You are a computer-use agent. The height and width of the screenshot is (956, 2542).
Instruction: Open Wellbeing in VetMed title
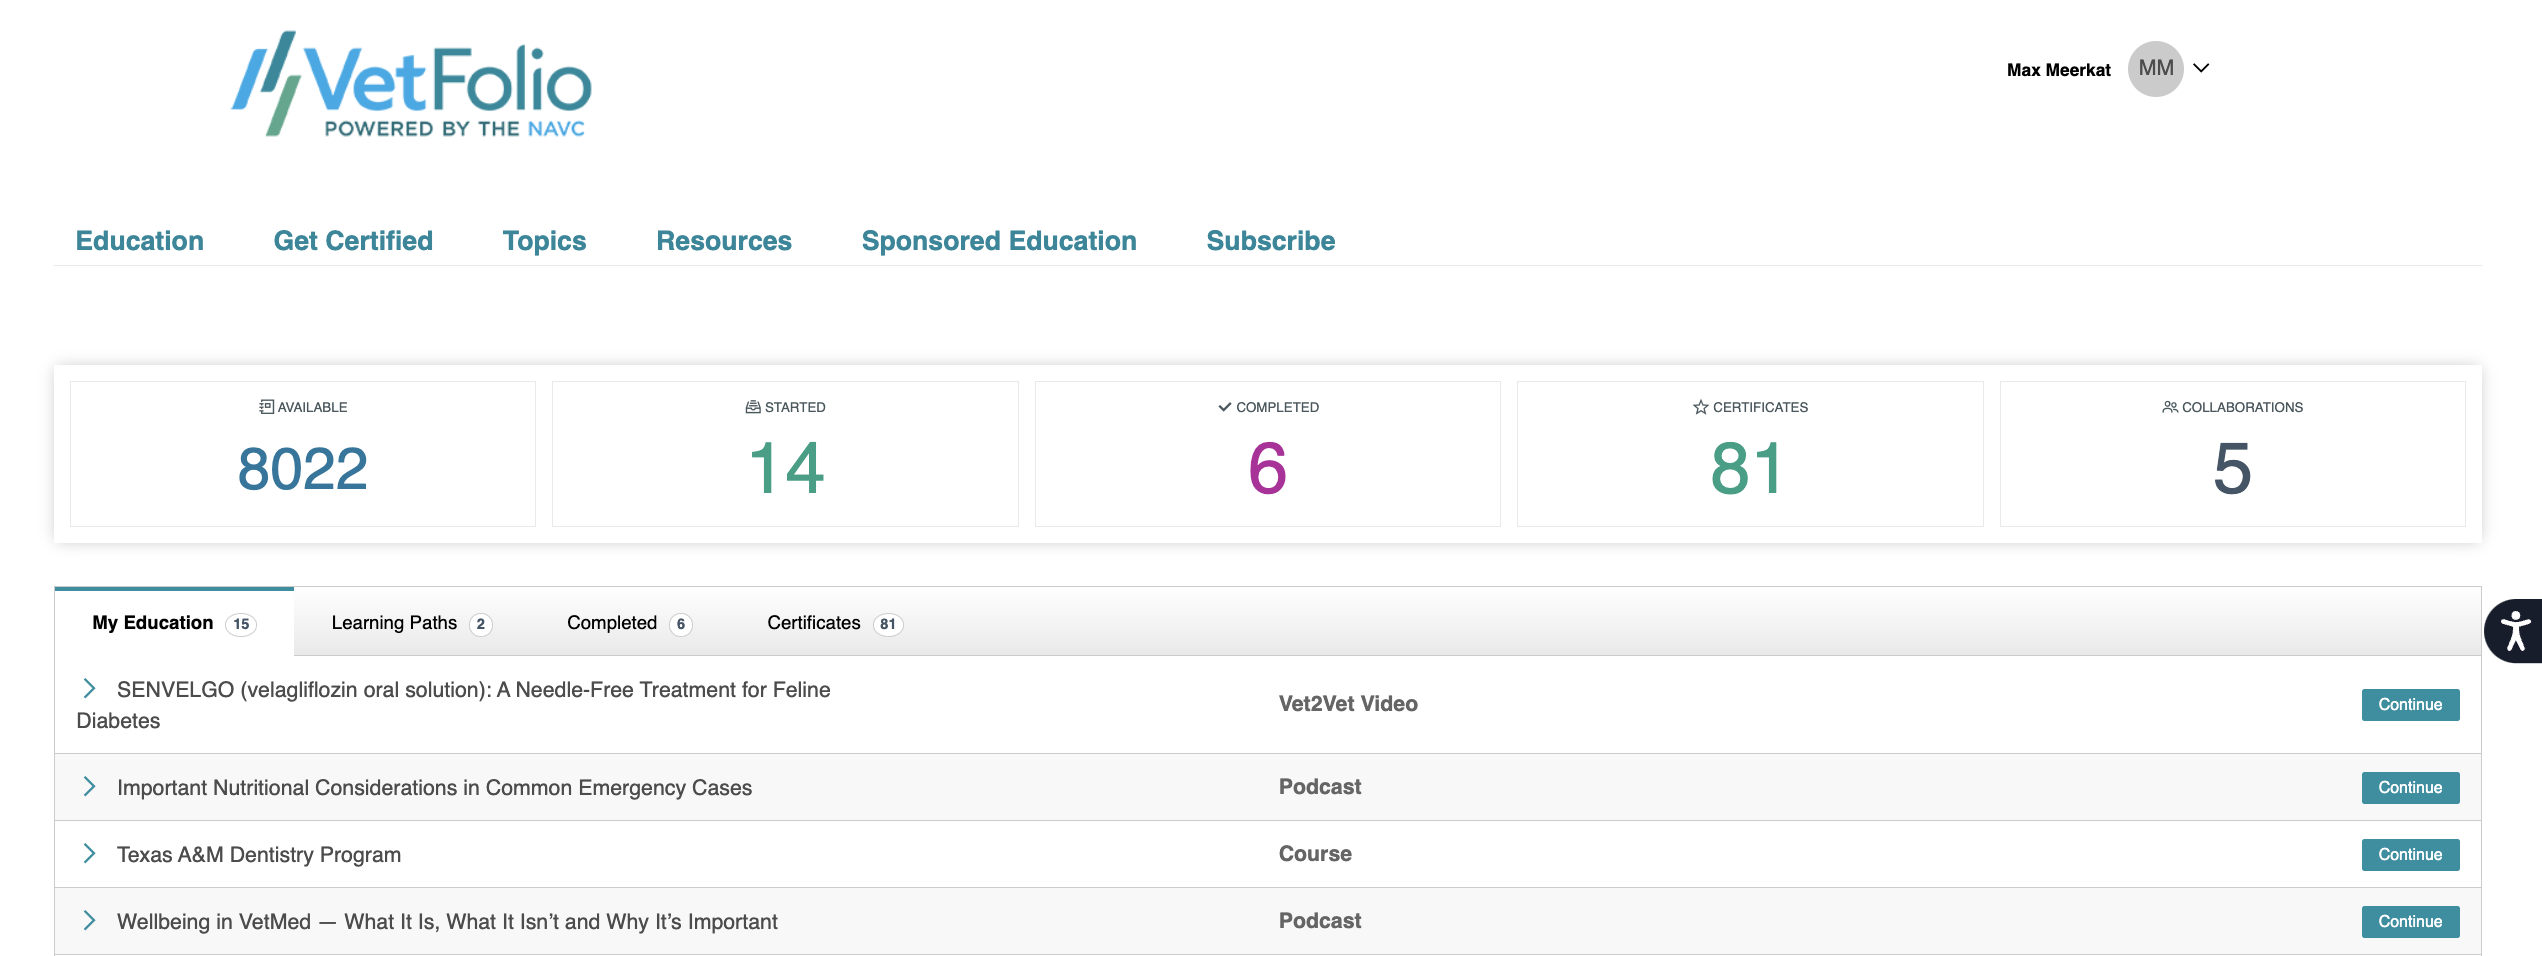click(x=447, y=922)
